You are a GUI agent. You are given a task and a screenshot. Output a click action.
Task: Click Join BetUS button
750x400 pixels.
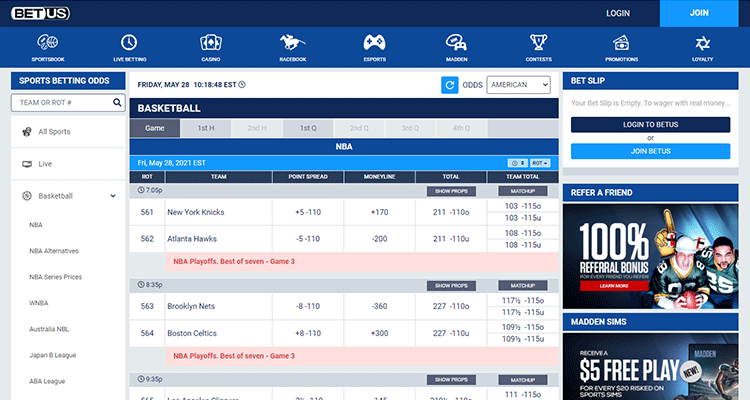coord(651,151)
